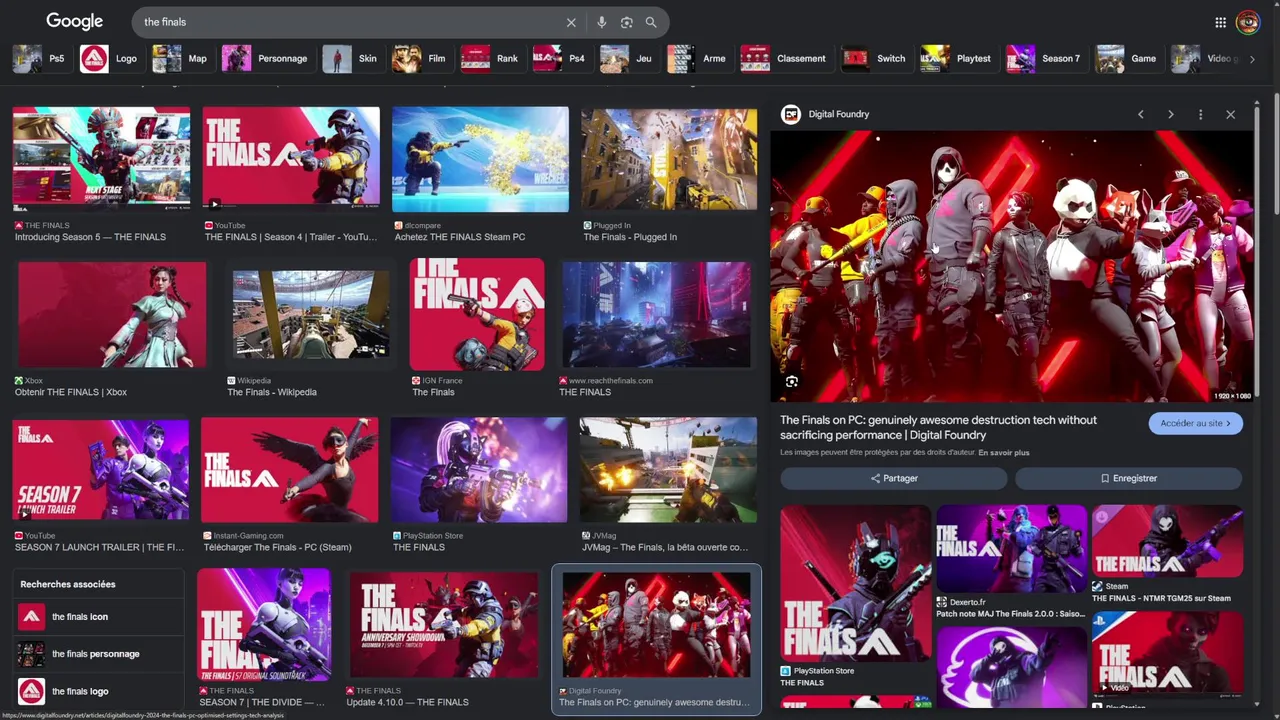Filter results by Ps5 chip

point(40,58)
